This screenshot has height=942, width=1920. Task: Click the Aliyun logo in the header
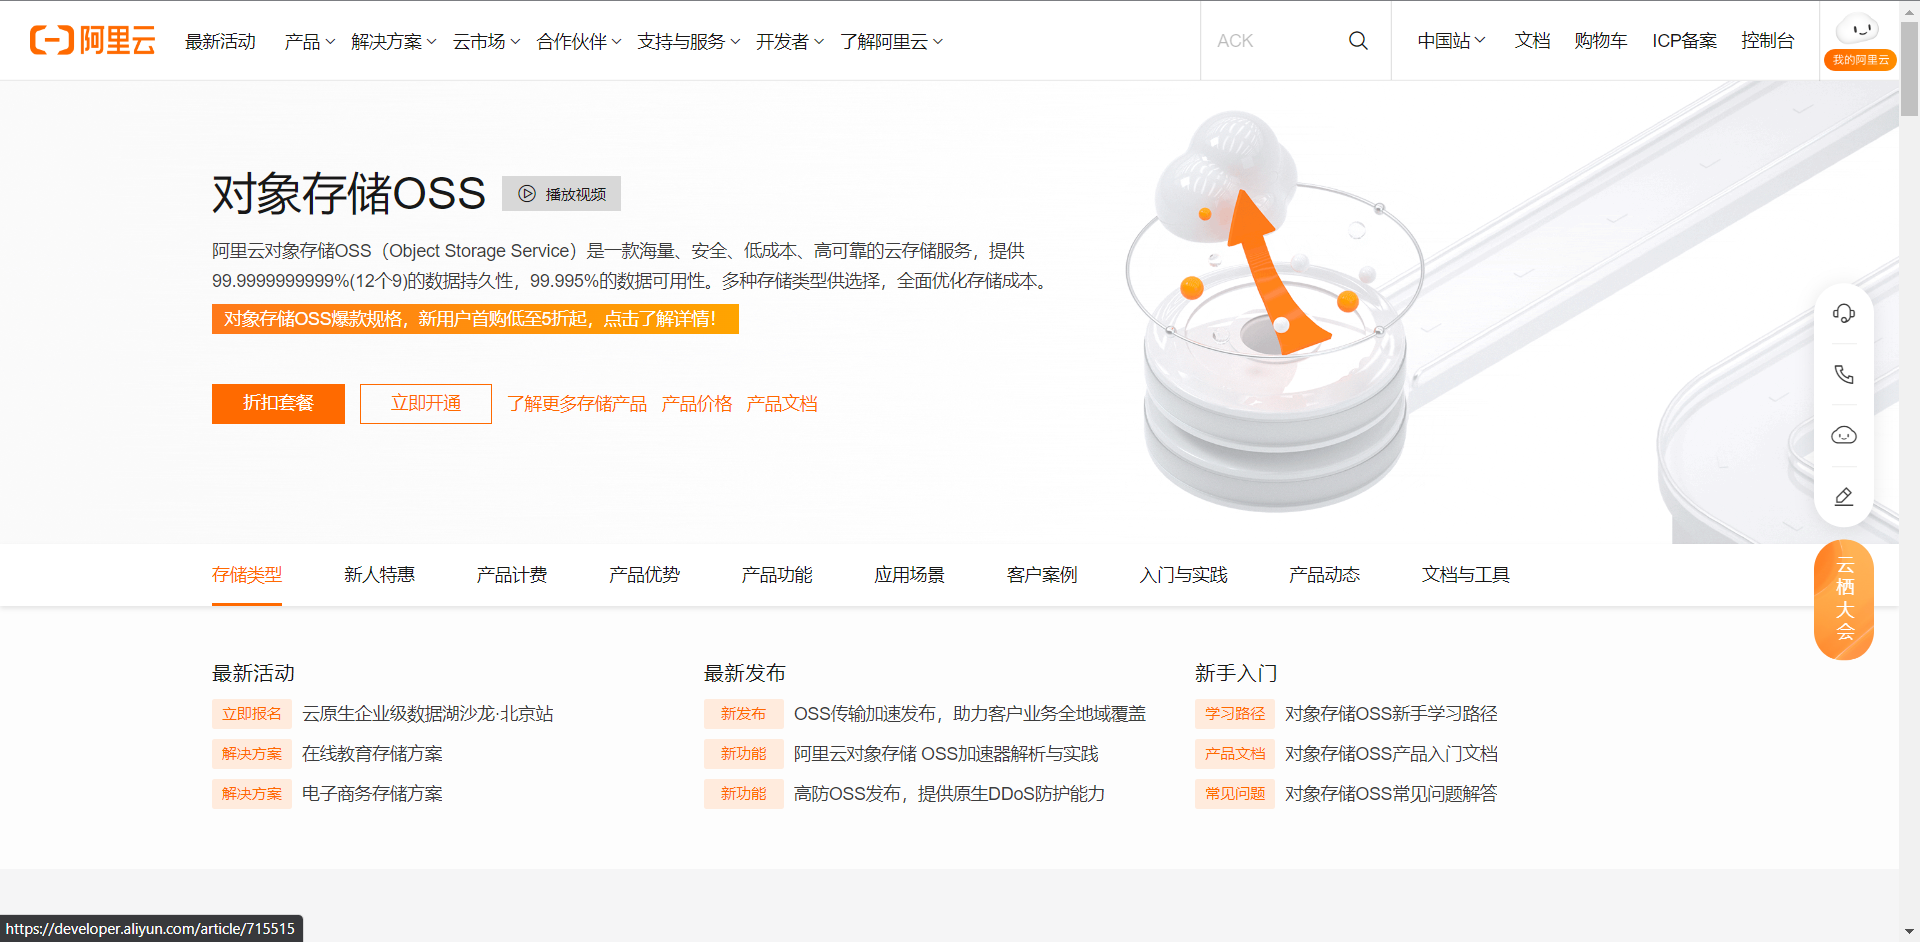(x=93, y=40)
